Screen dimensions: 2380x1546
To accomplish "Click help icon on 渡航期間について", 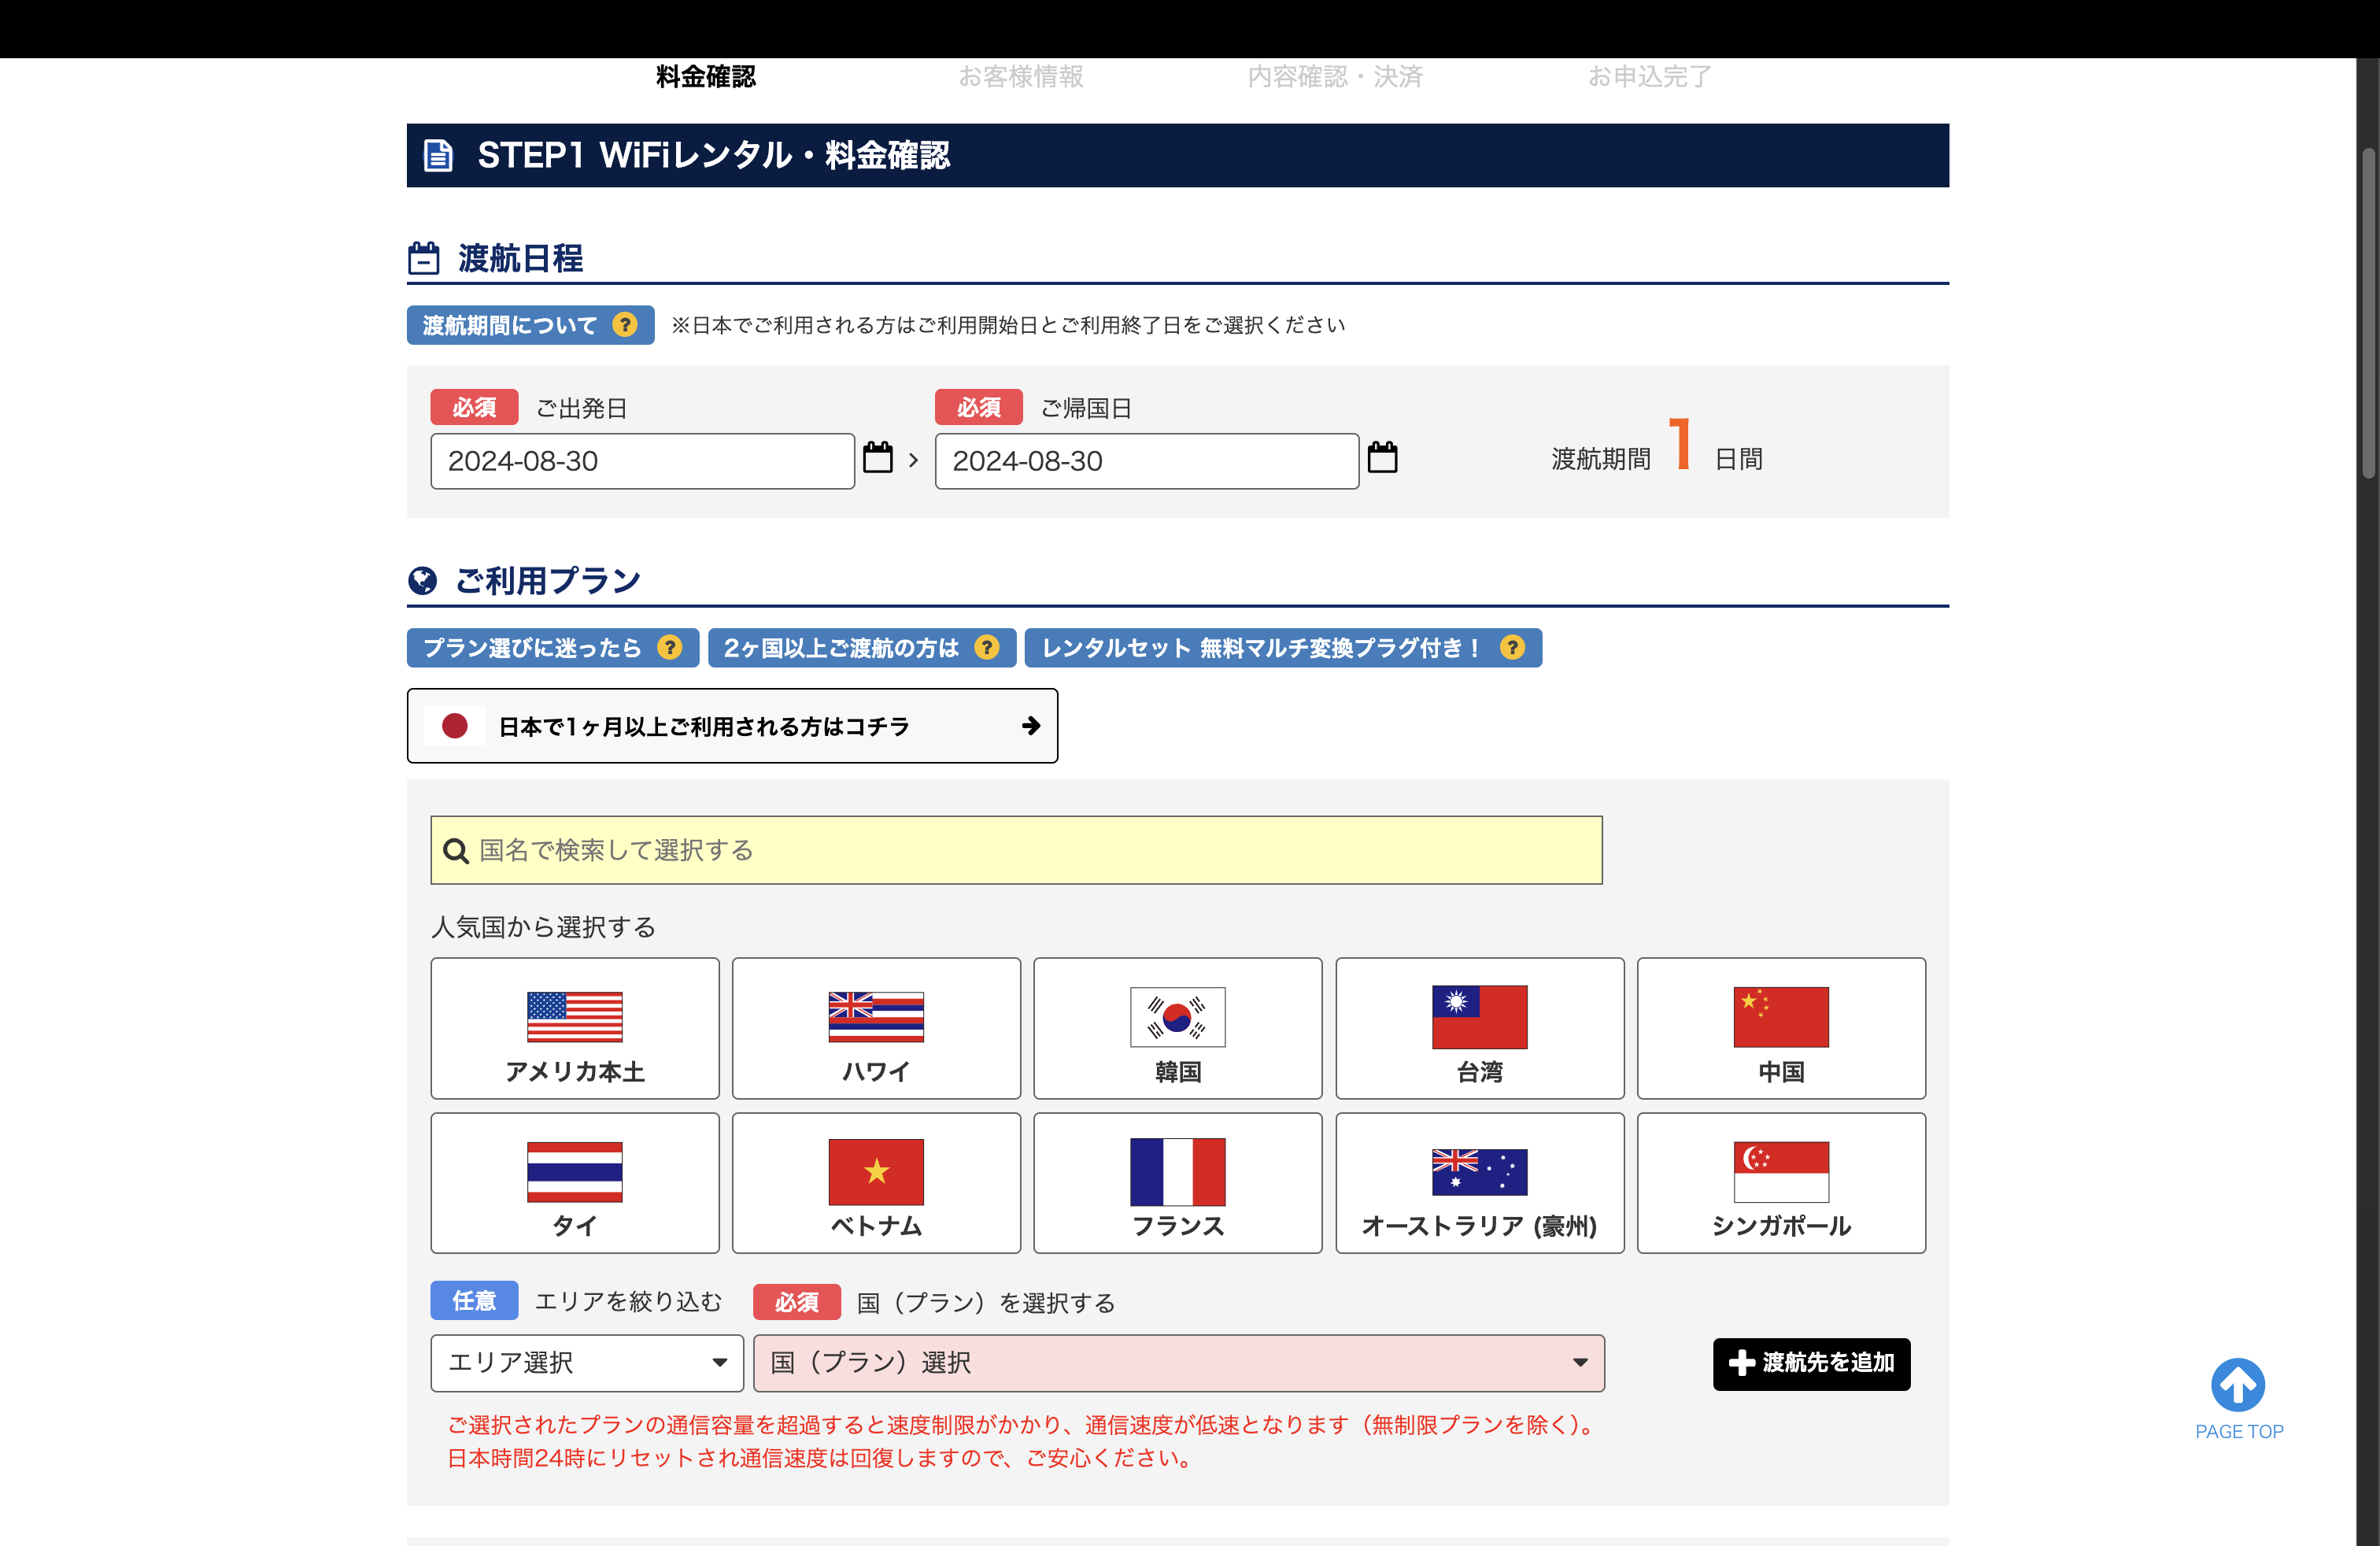I will point(625,325).
